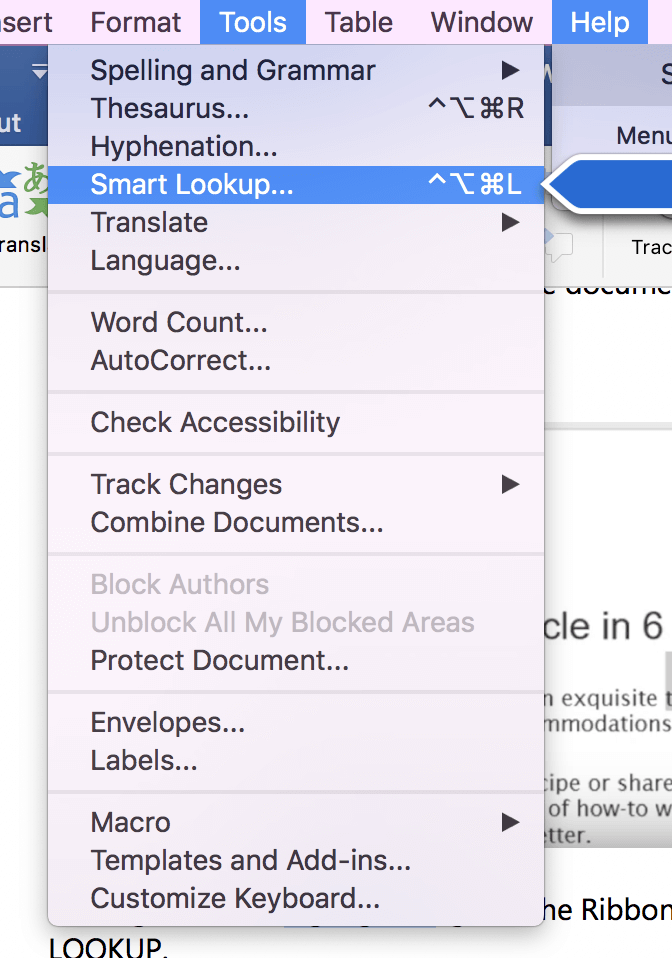Screen dimensions: 672x958
Task: Open the Help menu in menu bar
Action: click(599, 23)
